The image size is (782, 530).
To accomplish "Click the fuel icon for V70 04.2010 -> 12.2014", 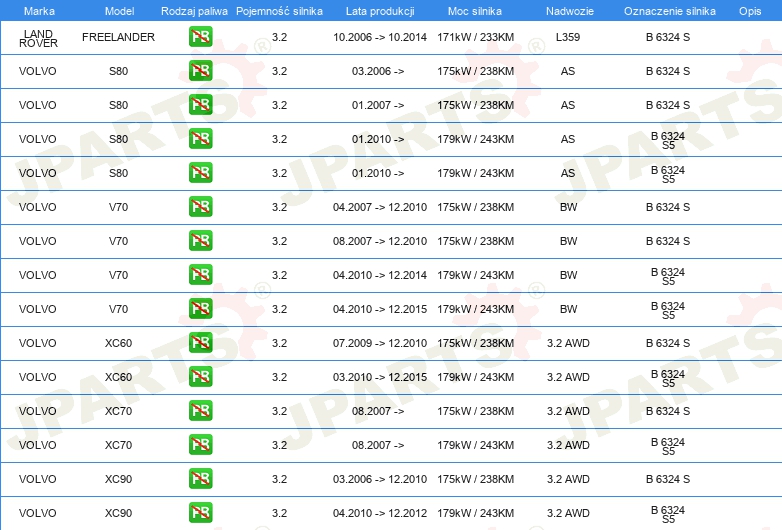I will coord(200,275).
